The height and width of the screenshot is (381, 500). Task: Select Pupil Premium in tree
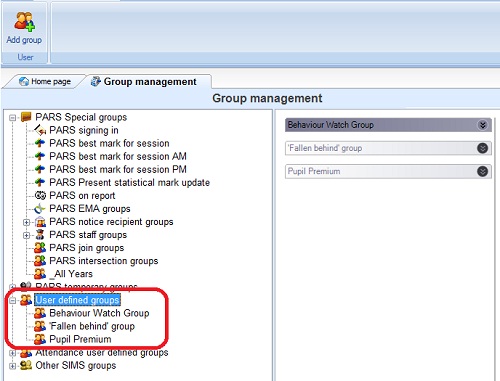pos(80,339)
